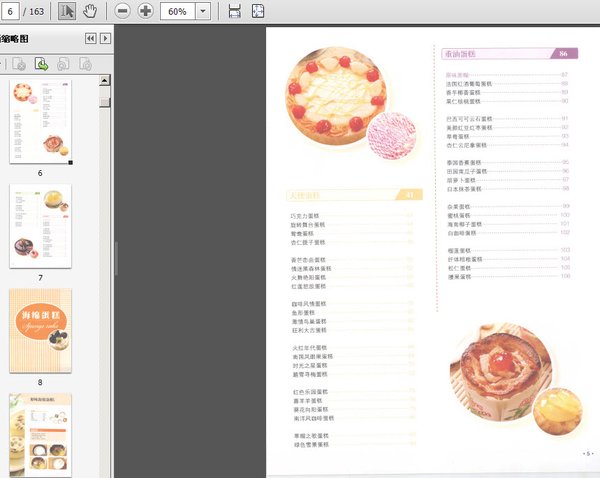600x478 pixels.
Task: Expand the thumbnails panel with right arrow
Action: [106, 38]
